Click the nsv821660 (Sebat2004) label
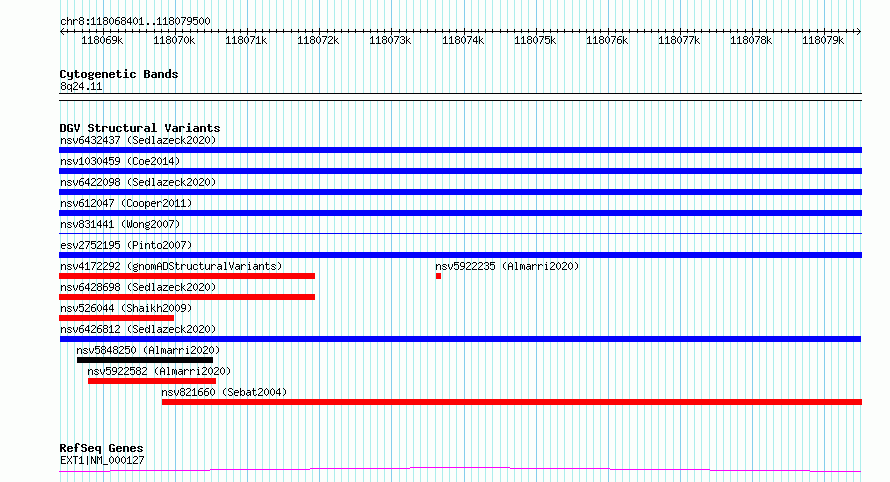 coord(224,392)
